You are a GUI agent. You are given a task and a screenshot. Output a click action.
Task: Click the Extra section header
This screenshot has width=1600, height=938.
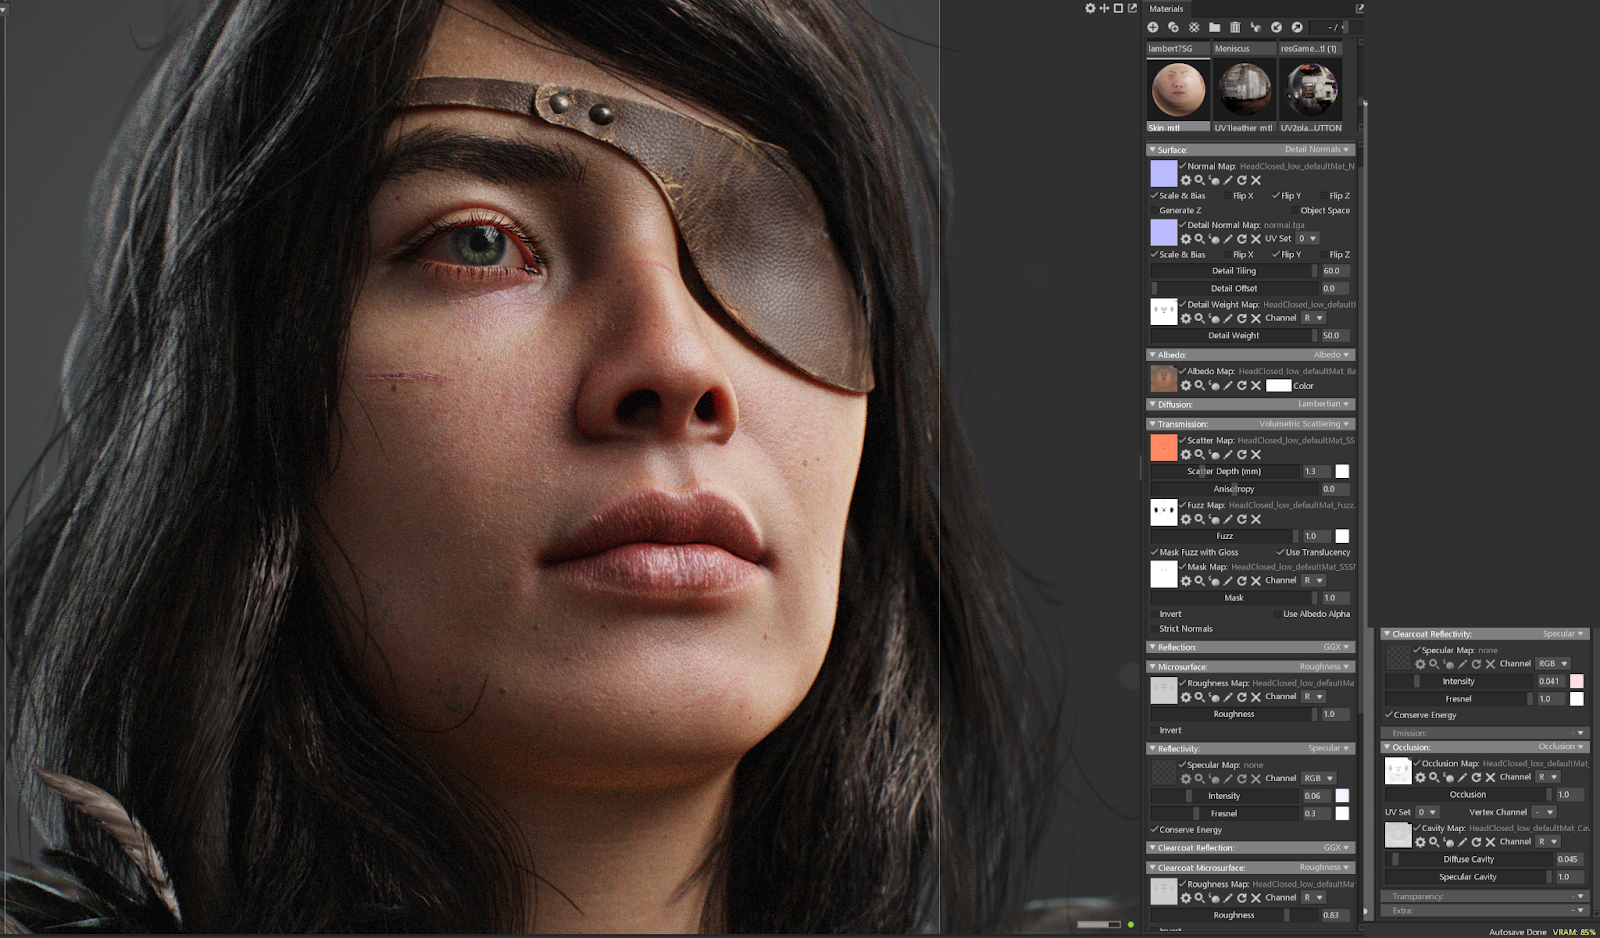(x=1485, y=911)
